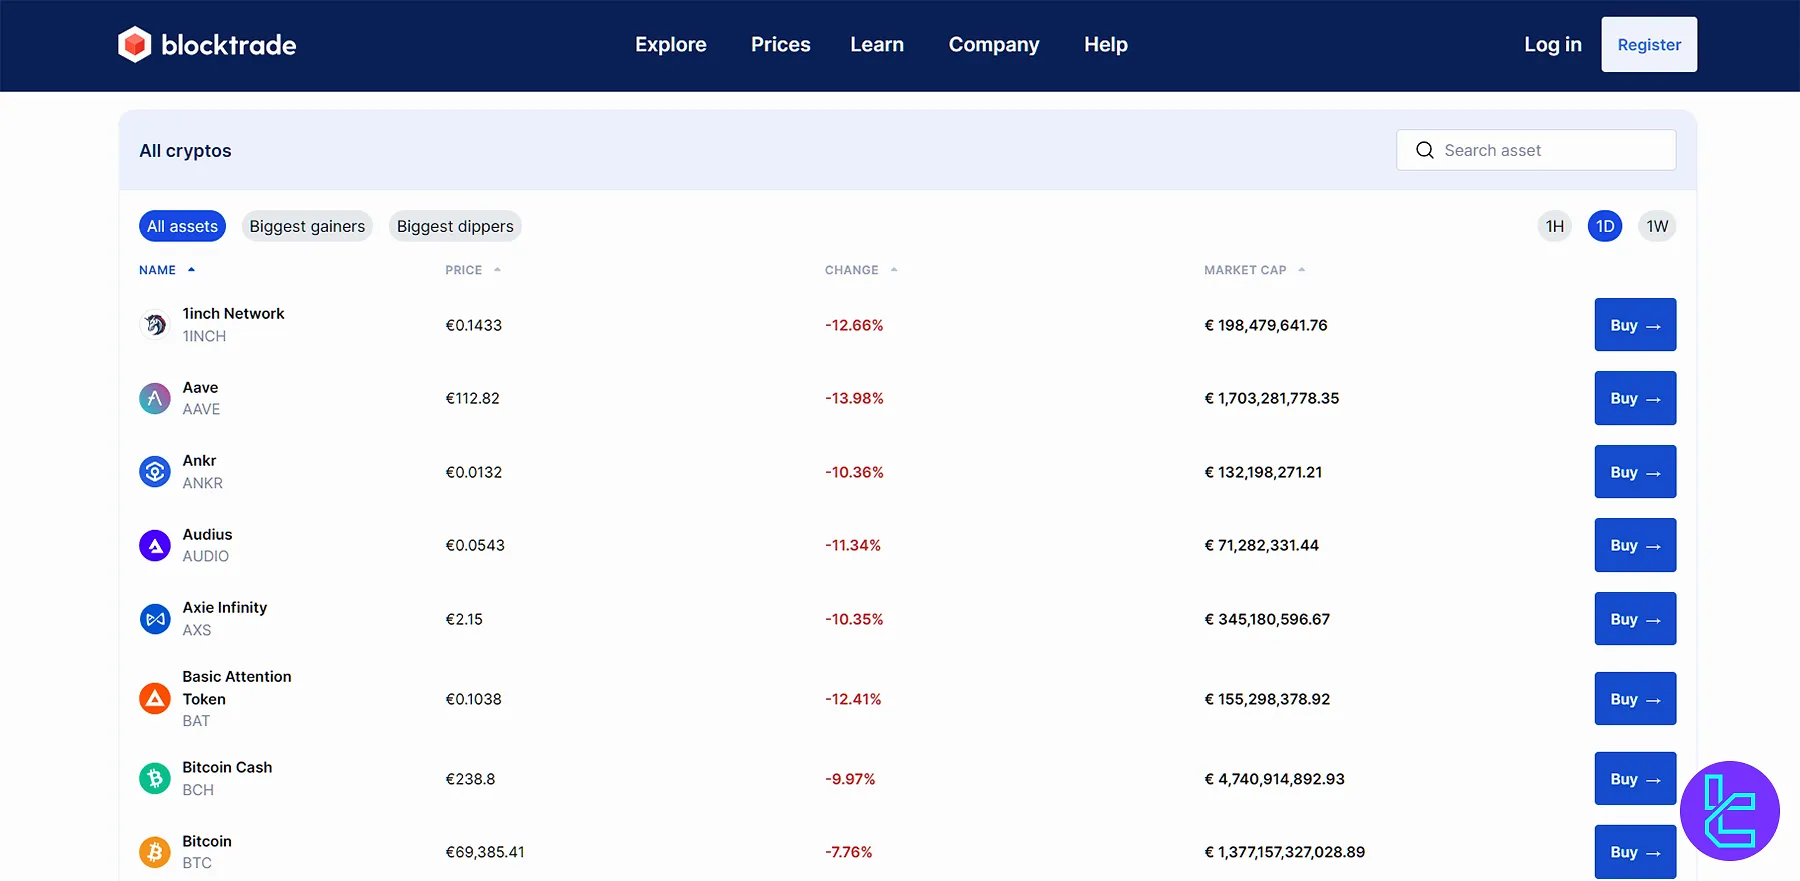Click the 1inch Network coin icon

155,325
